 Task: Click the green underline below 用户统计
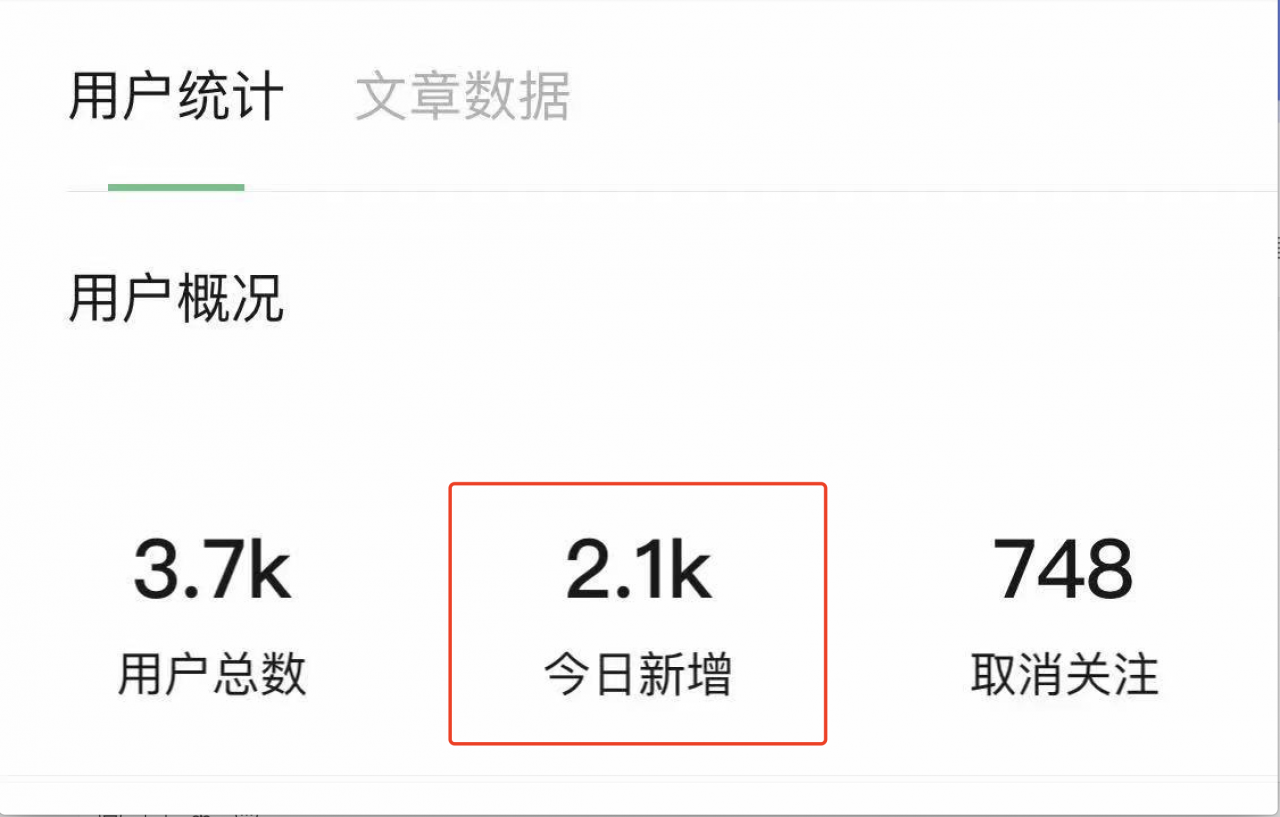(x=176, y=187)
